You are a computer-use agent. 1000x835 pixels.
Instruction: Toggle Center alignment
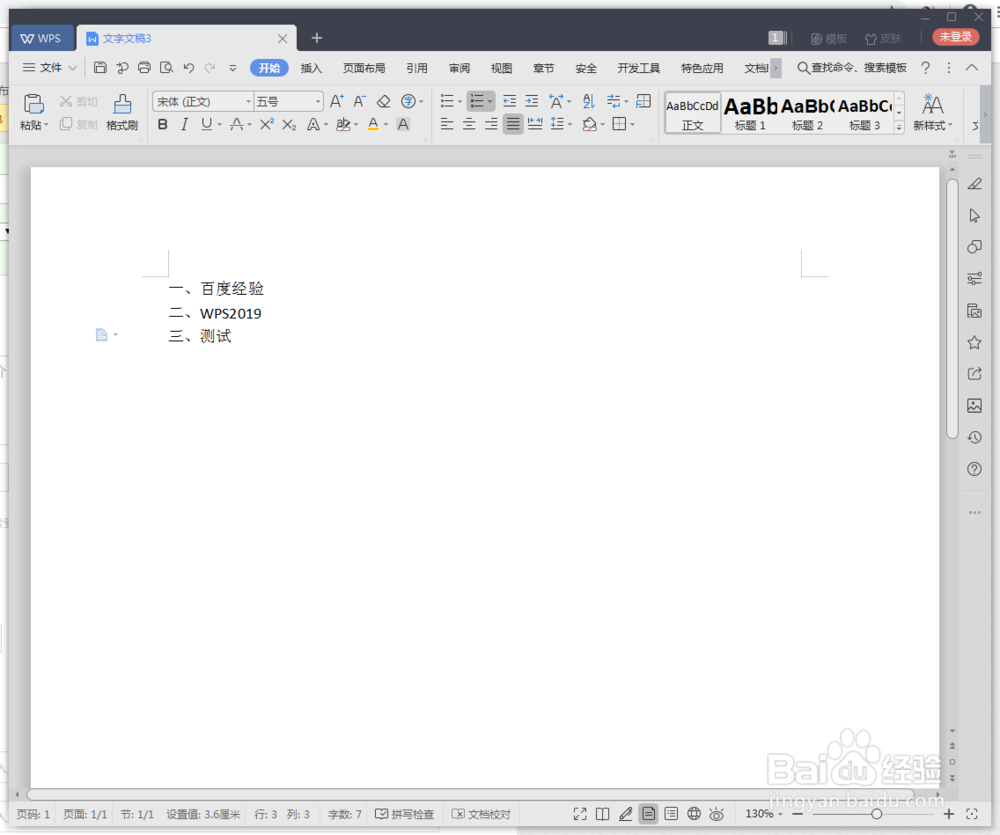[x=469, y=124]
